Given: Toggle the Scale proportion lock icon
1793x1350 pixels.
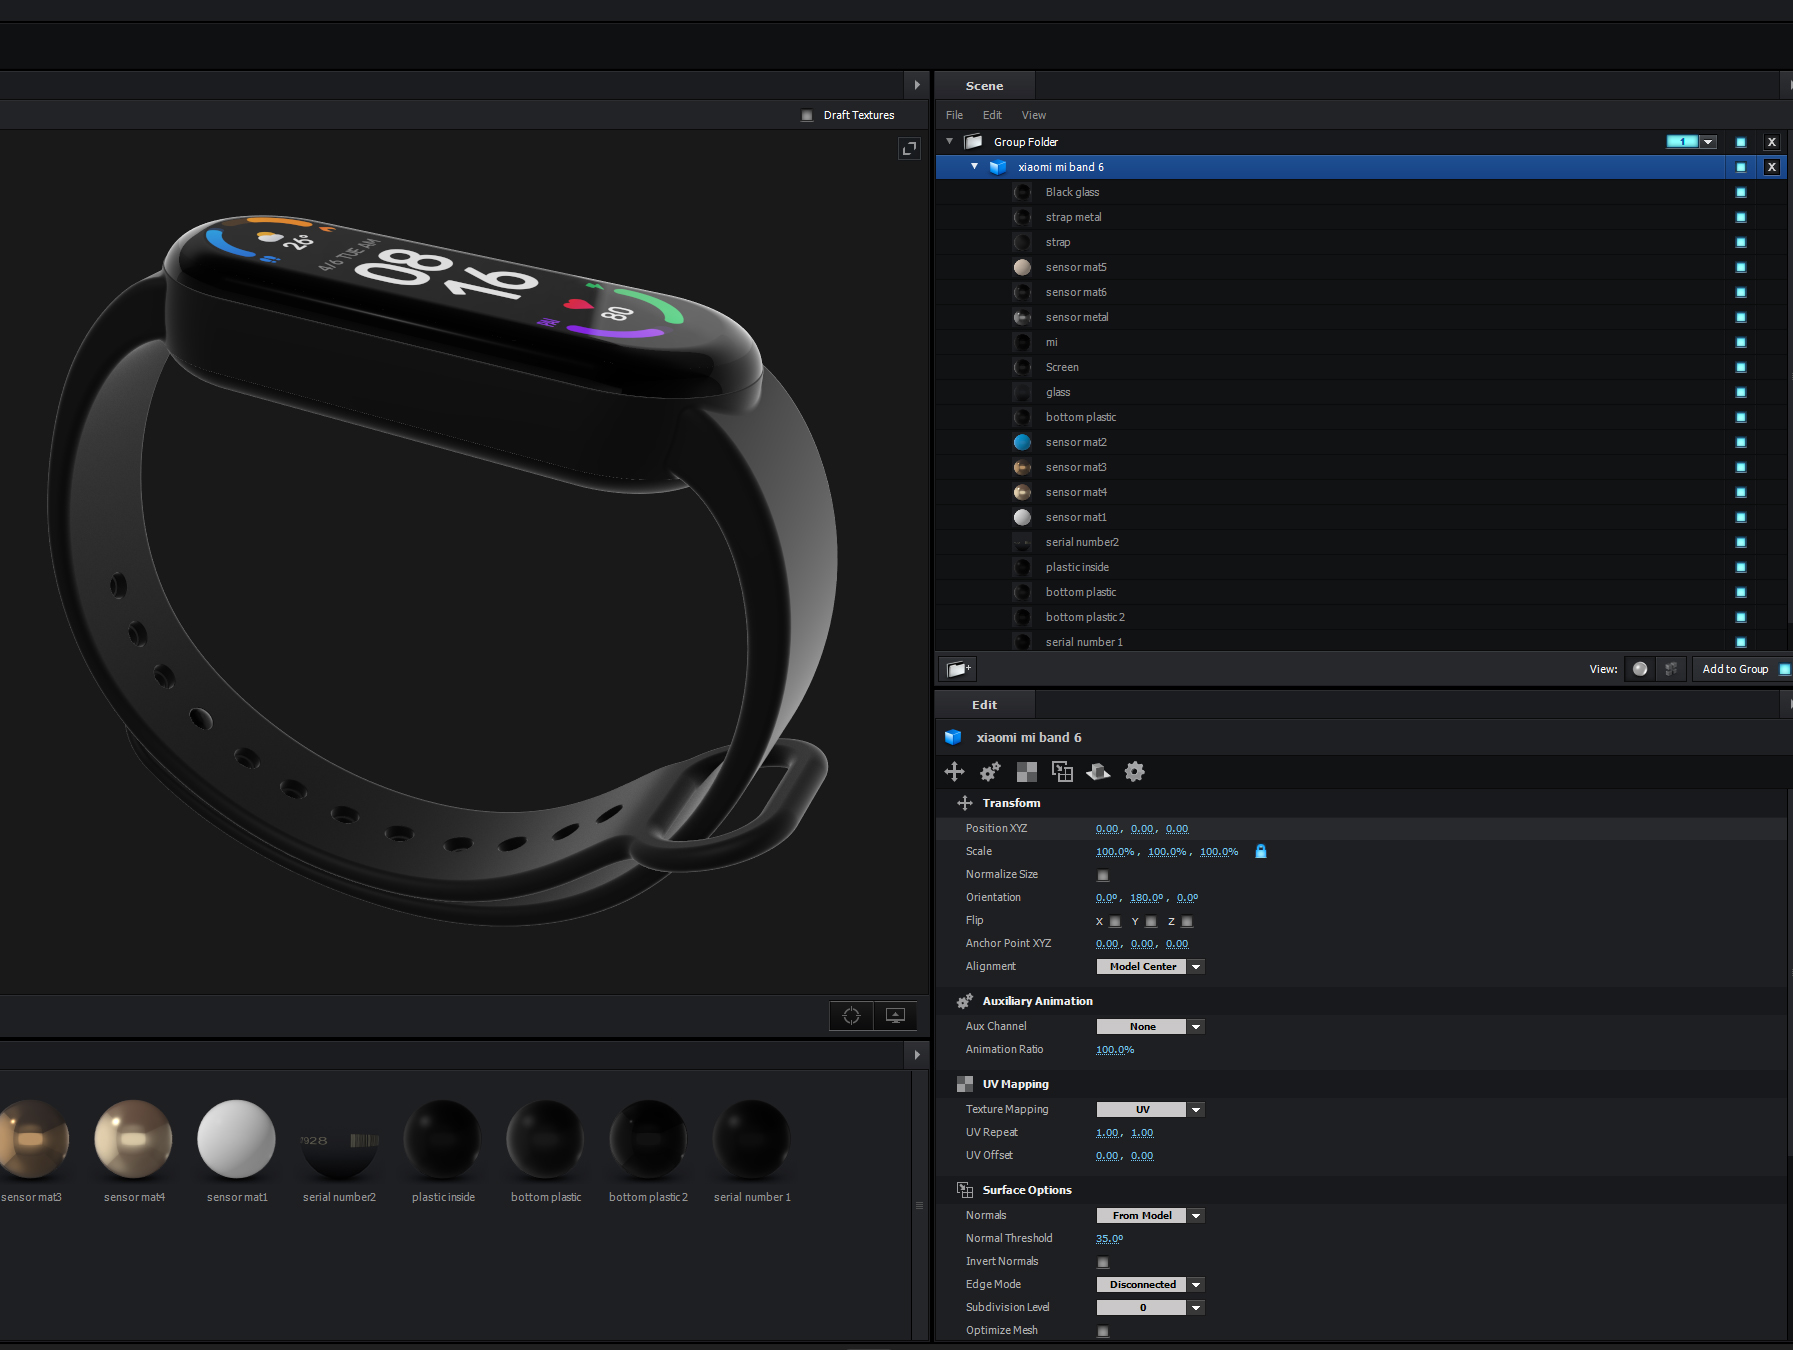Looking at the screenshot, I should coord(1261,851).
